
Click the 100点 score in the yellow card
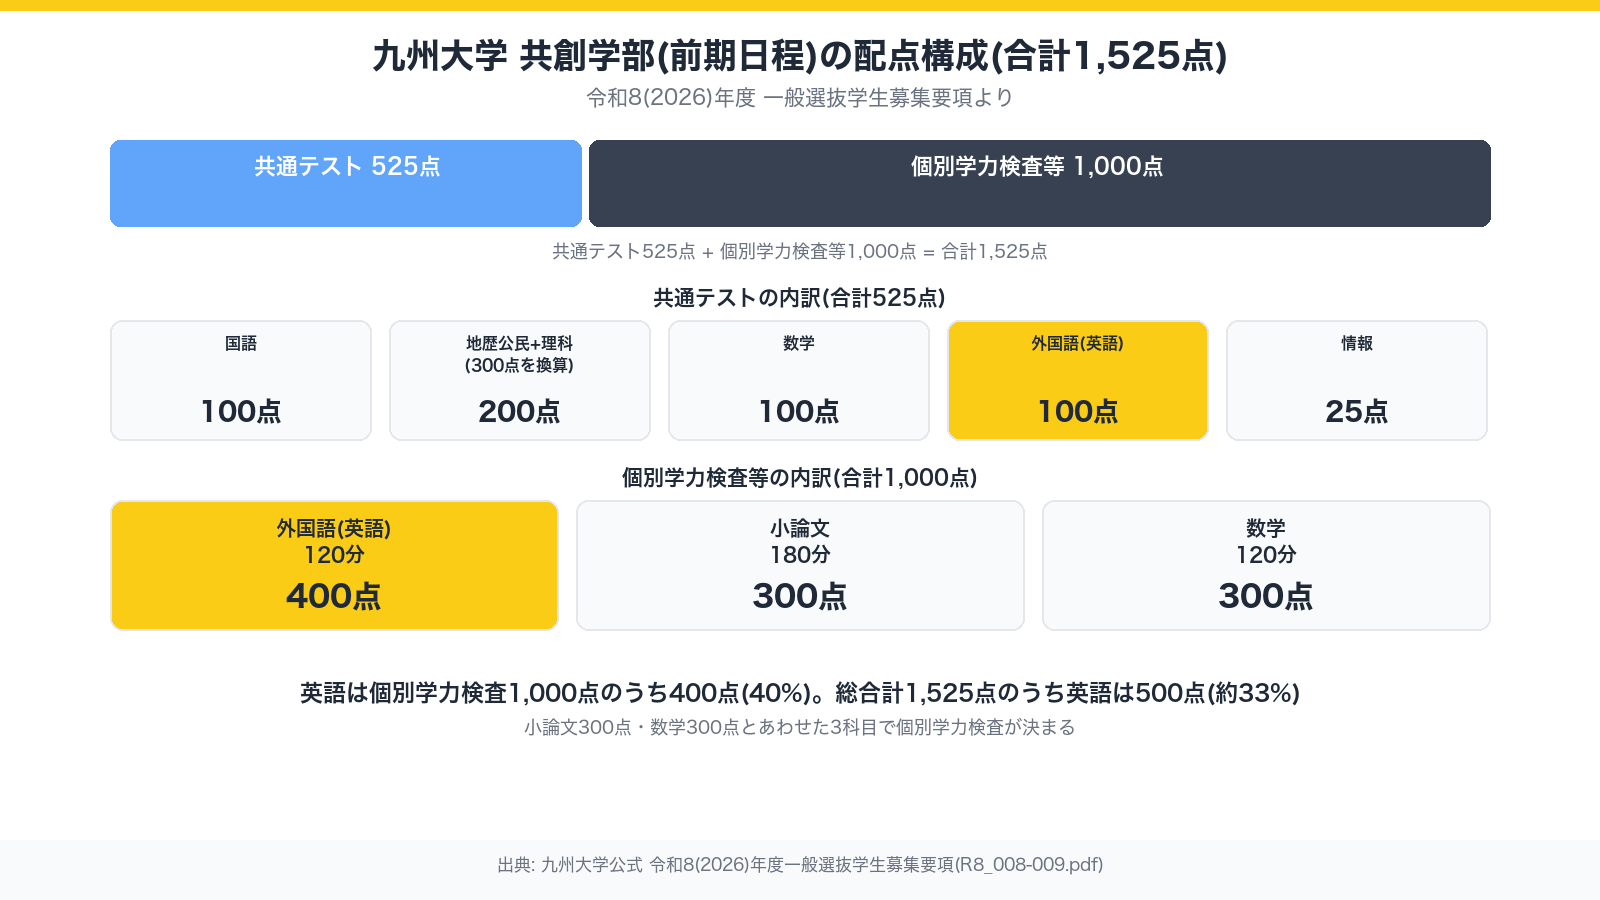(x=1078, y=411)
